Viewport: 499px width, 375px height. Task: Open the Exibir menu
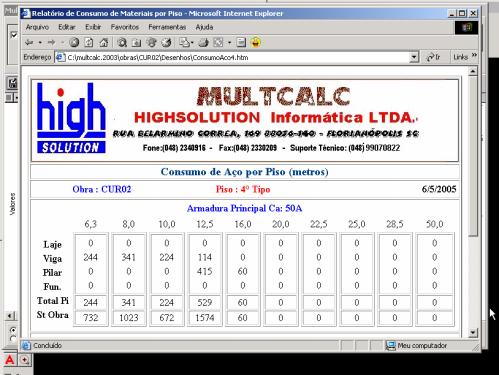pos(93,27)
